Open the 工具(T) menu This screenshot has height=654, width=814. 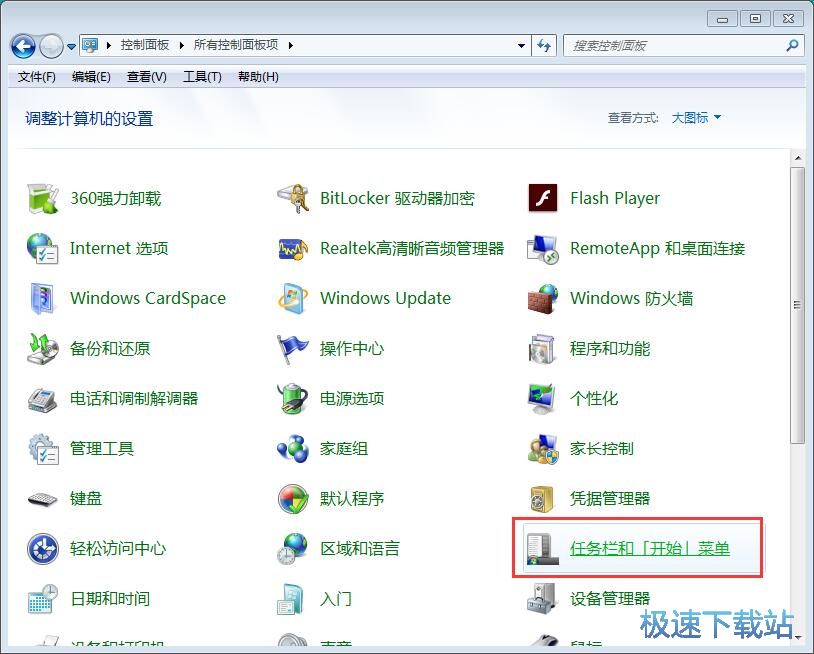202,77
